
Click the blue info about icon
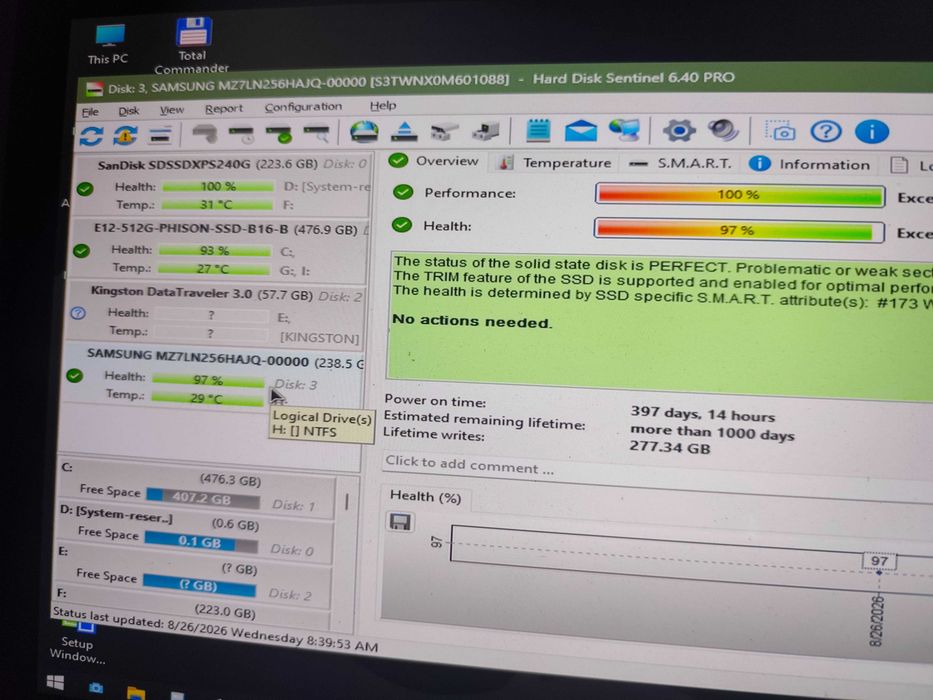(872, 132)
